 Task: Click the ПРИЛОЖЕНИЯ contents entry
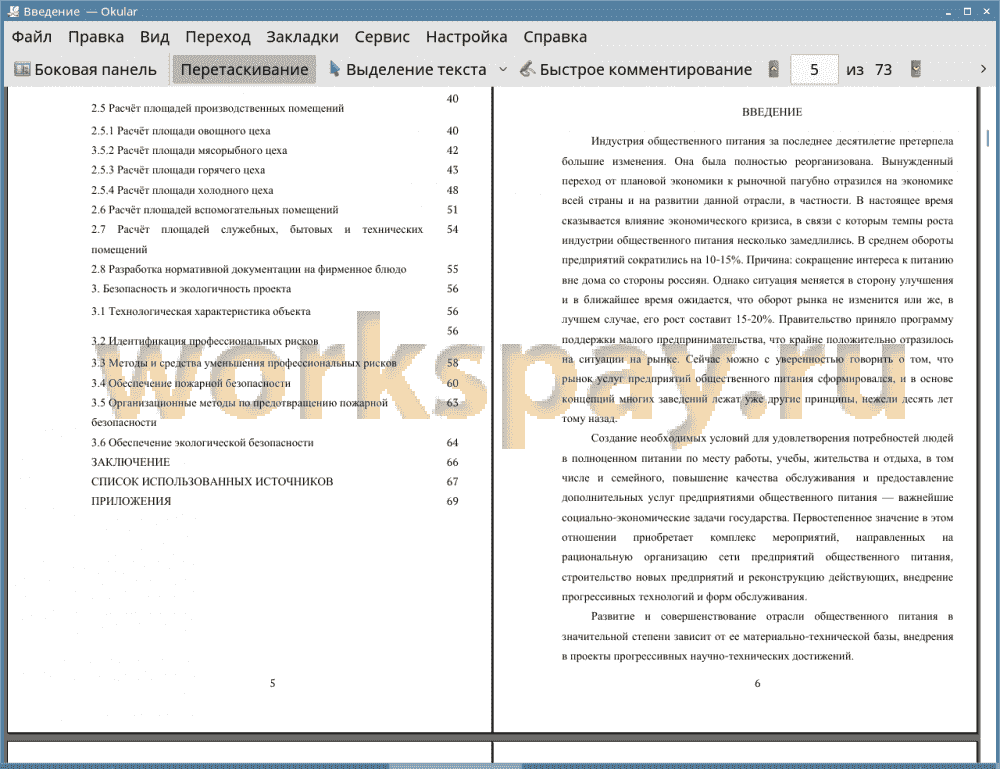pyautogui.click(x=131, y=501)
